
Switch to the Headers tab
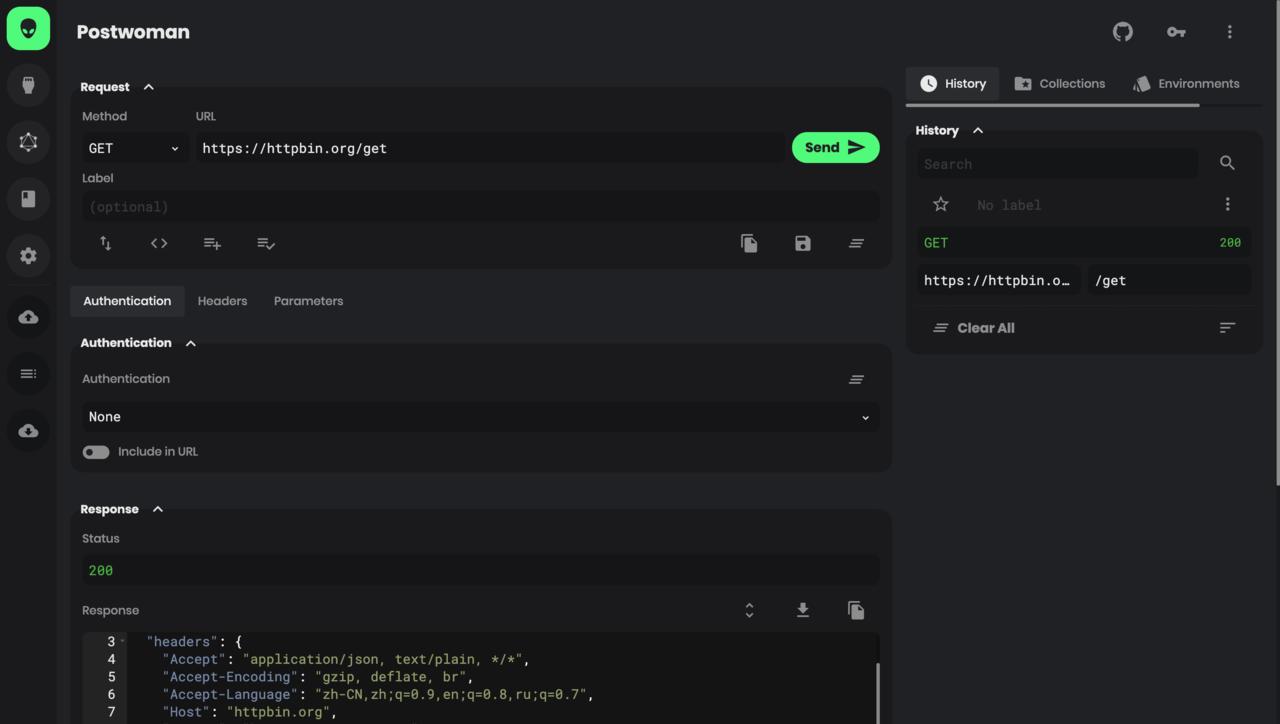[x=222, y=301]
